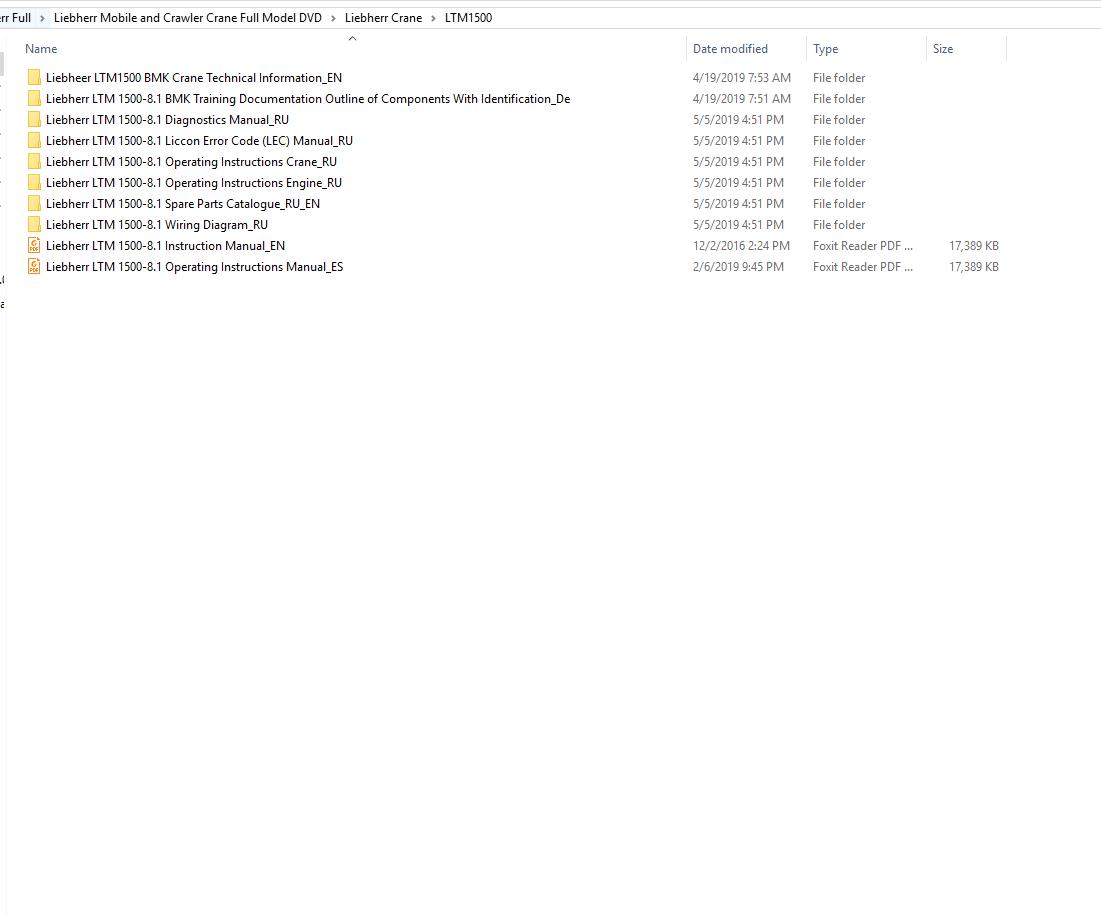Open folder icon for LTM1500 BMK Crane Technical Information_EN
The width and height of the screenshot is (1101, 915).
tap(34, 78)
